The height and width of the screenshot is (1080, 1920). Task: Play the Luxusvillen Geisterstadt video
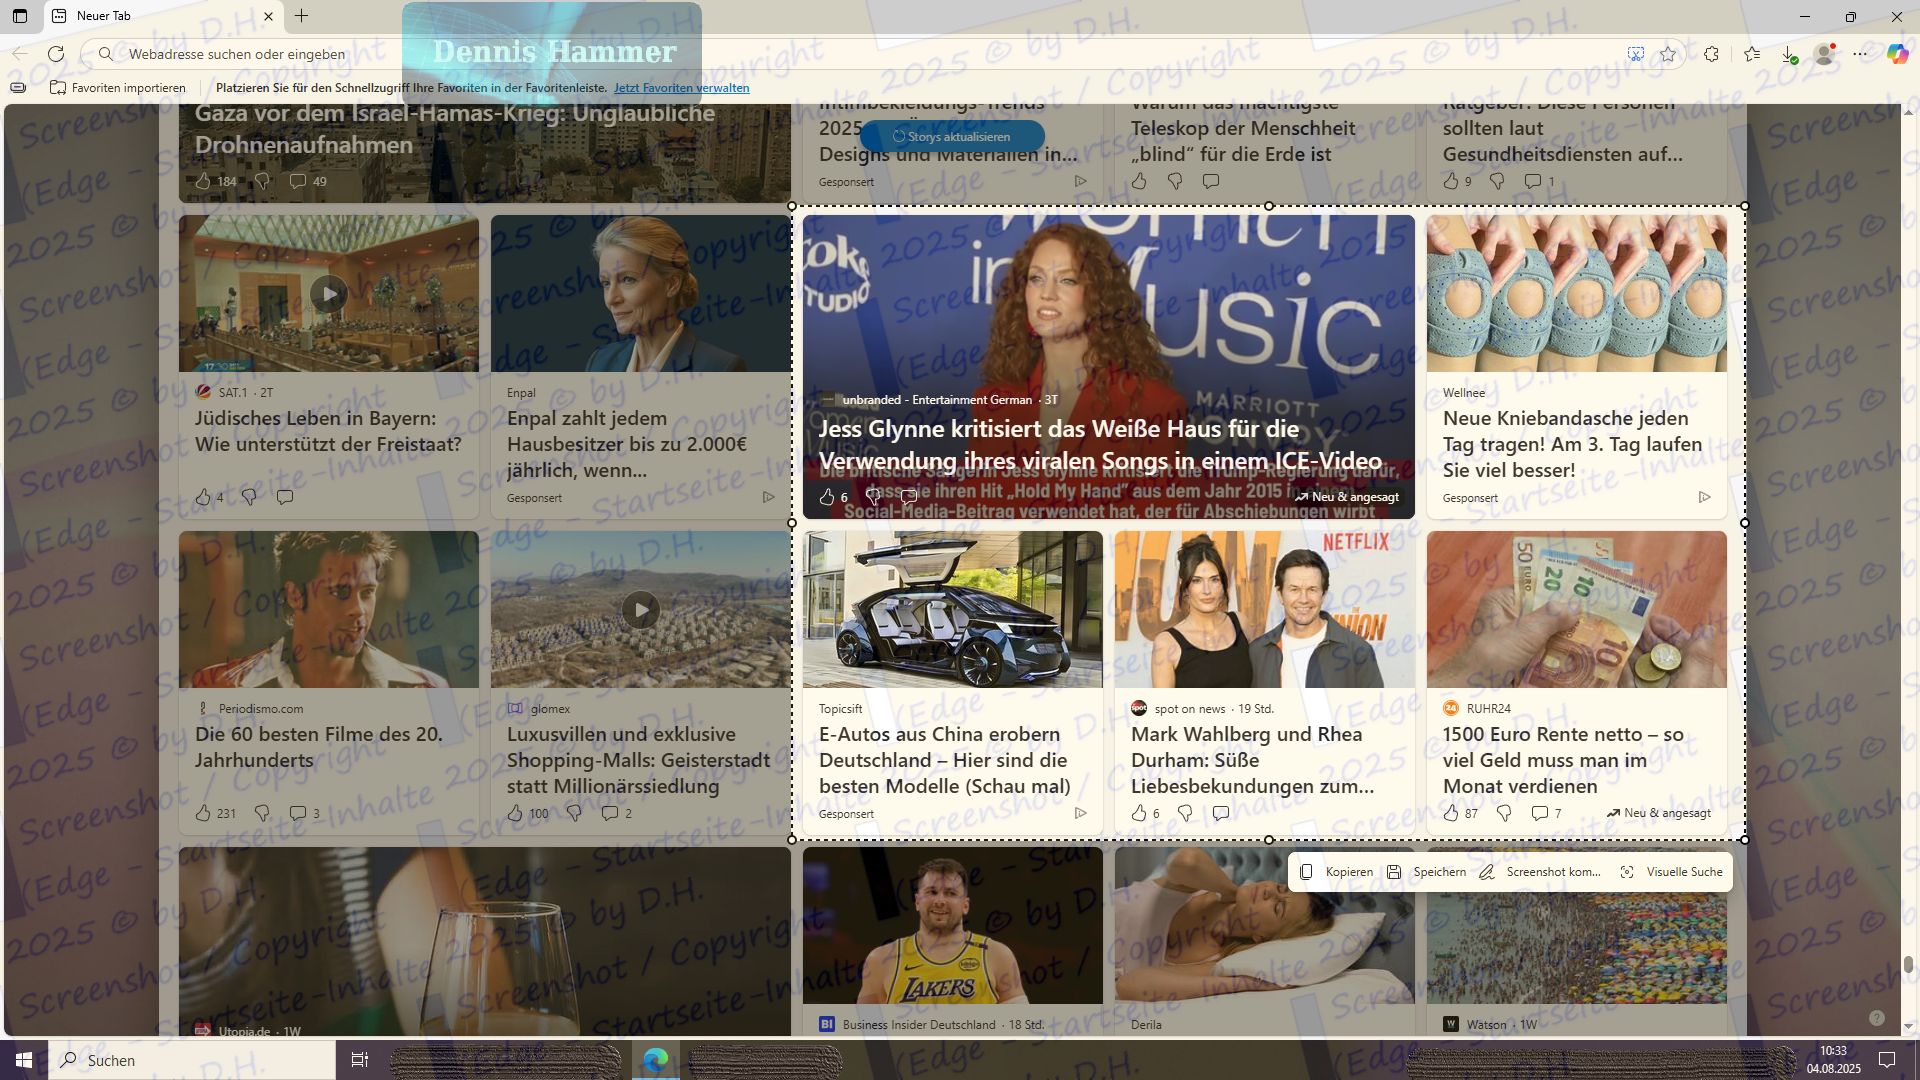pos(640,609)
